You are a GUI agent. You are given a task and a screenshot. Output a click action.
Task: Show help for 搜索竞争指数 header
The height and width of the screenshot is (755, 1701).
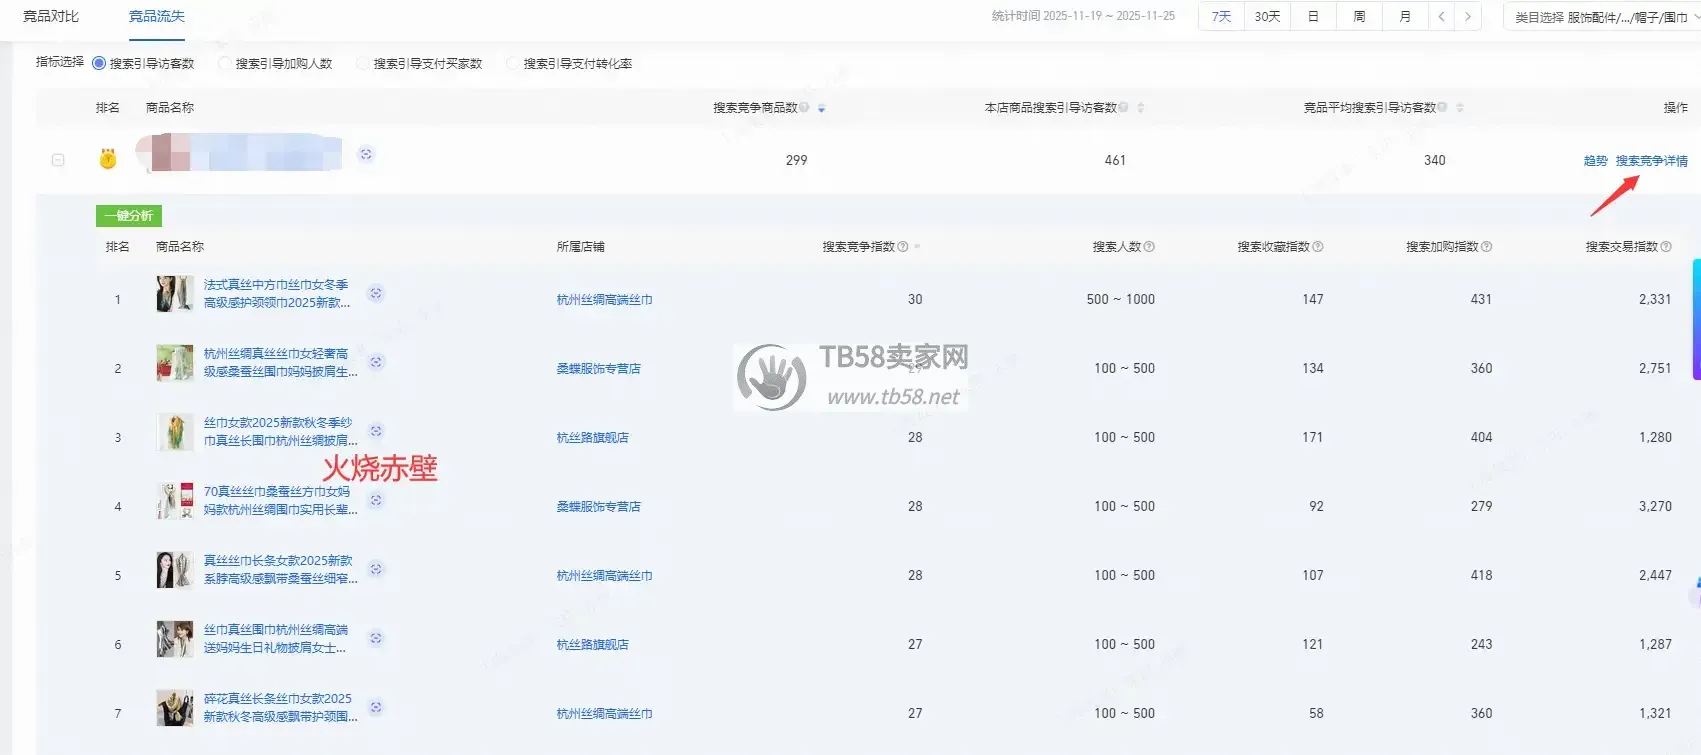[x=903, y=247]
